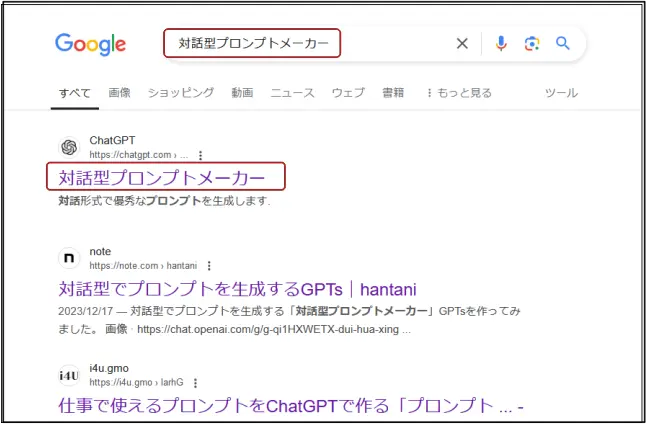Click the https://i4u.gmo › larhG URL
This screenshot has width=646, height=424.
pos(136,383)
